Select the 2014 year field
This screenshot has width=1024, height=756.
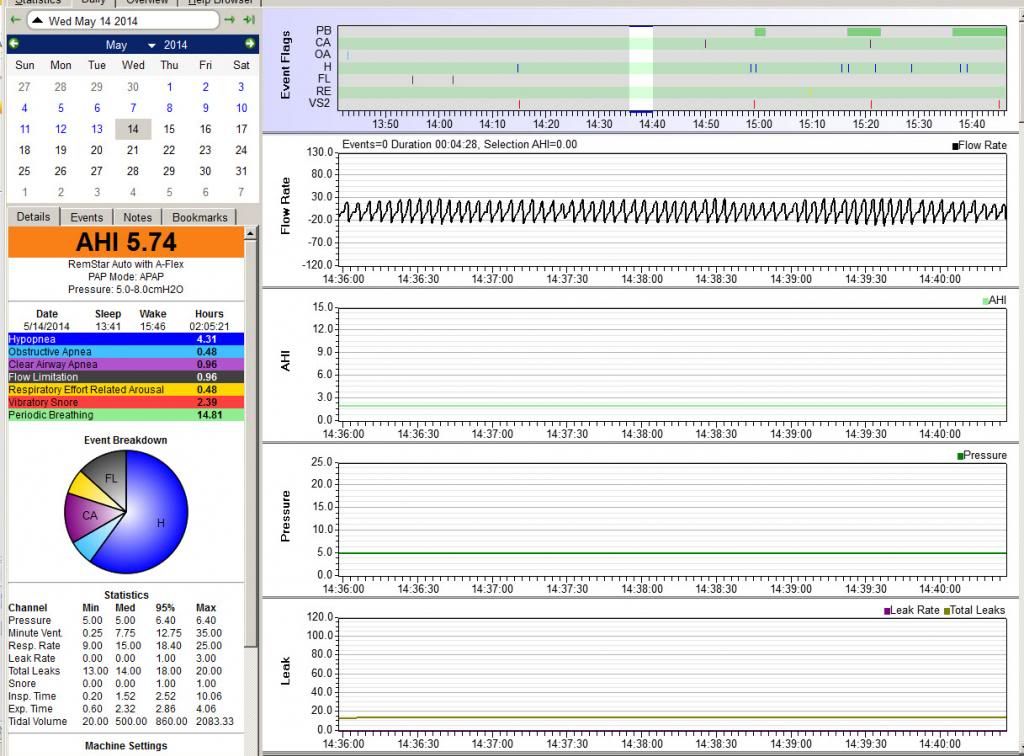point(175,45)
